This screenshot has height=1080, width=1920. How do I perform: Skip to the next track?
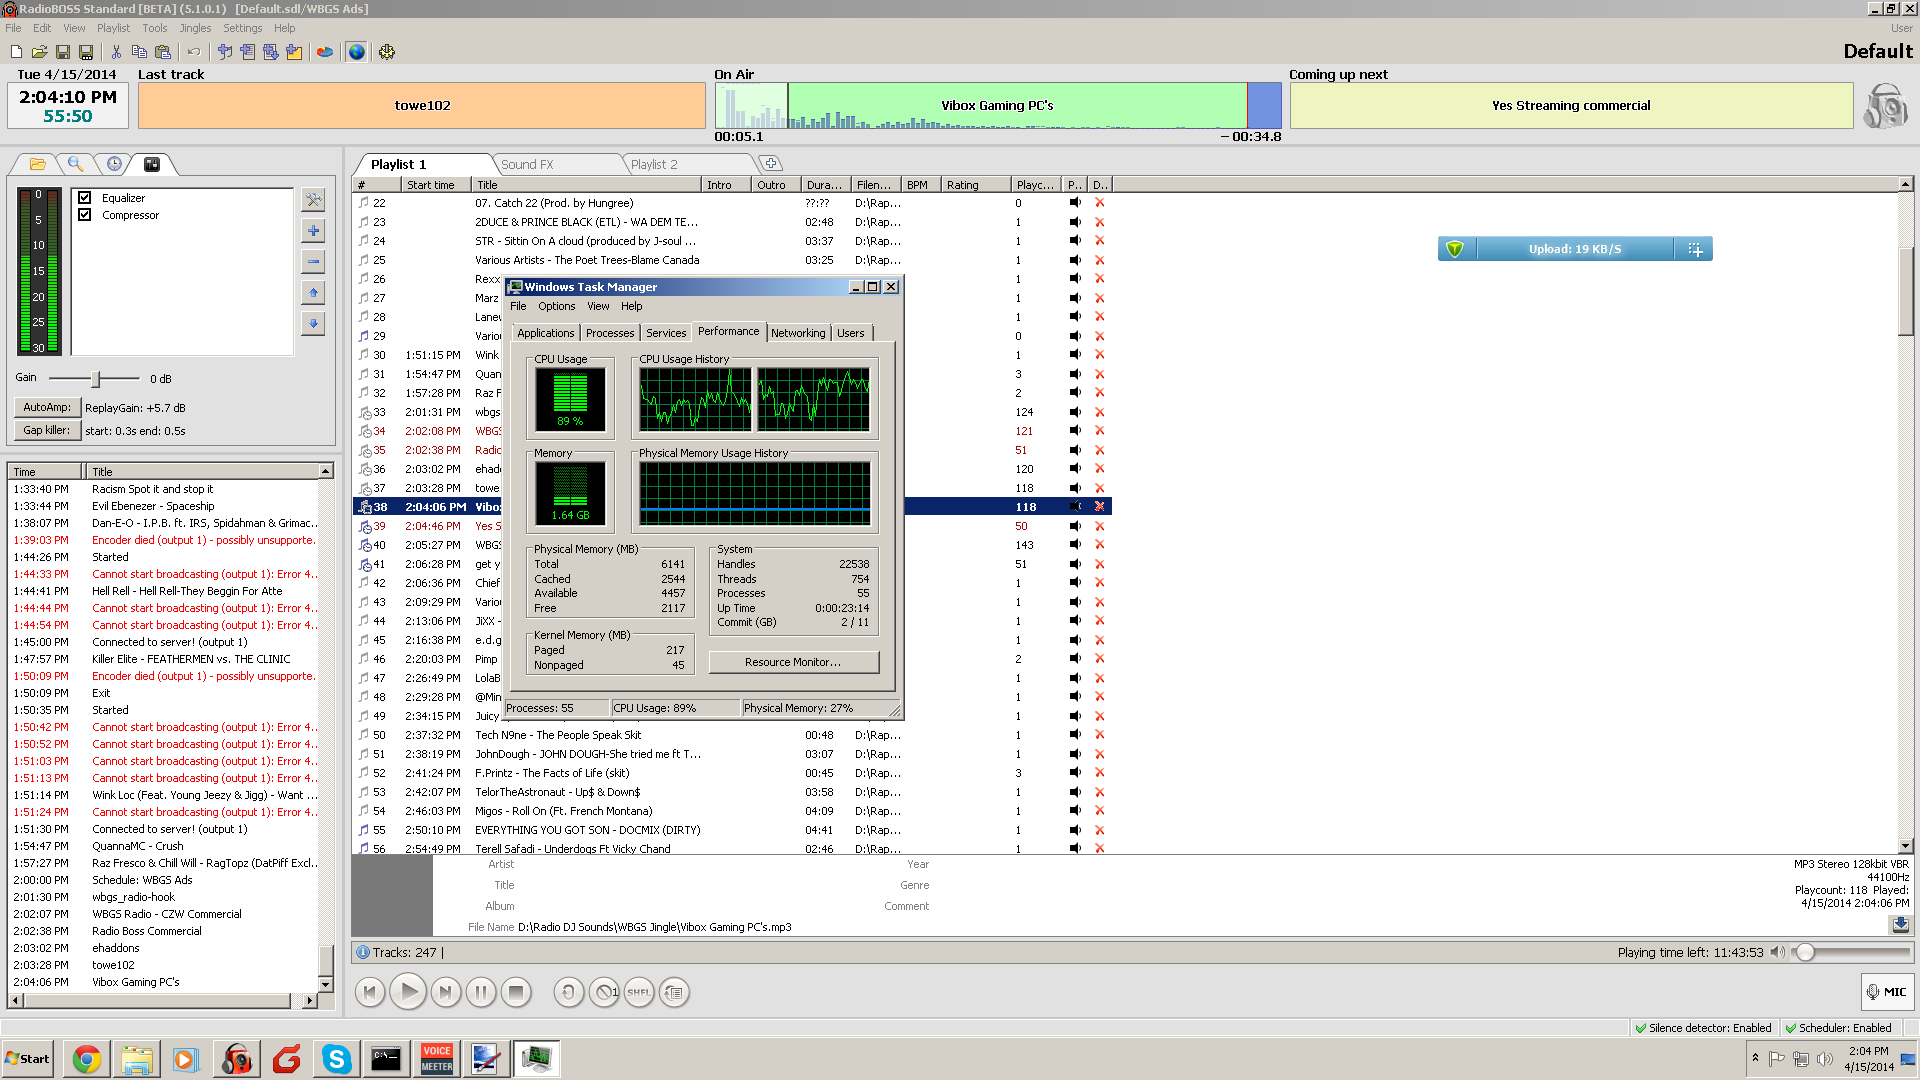445,992
